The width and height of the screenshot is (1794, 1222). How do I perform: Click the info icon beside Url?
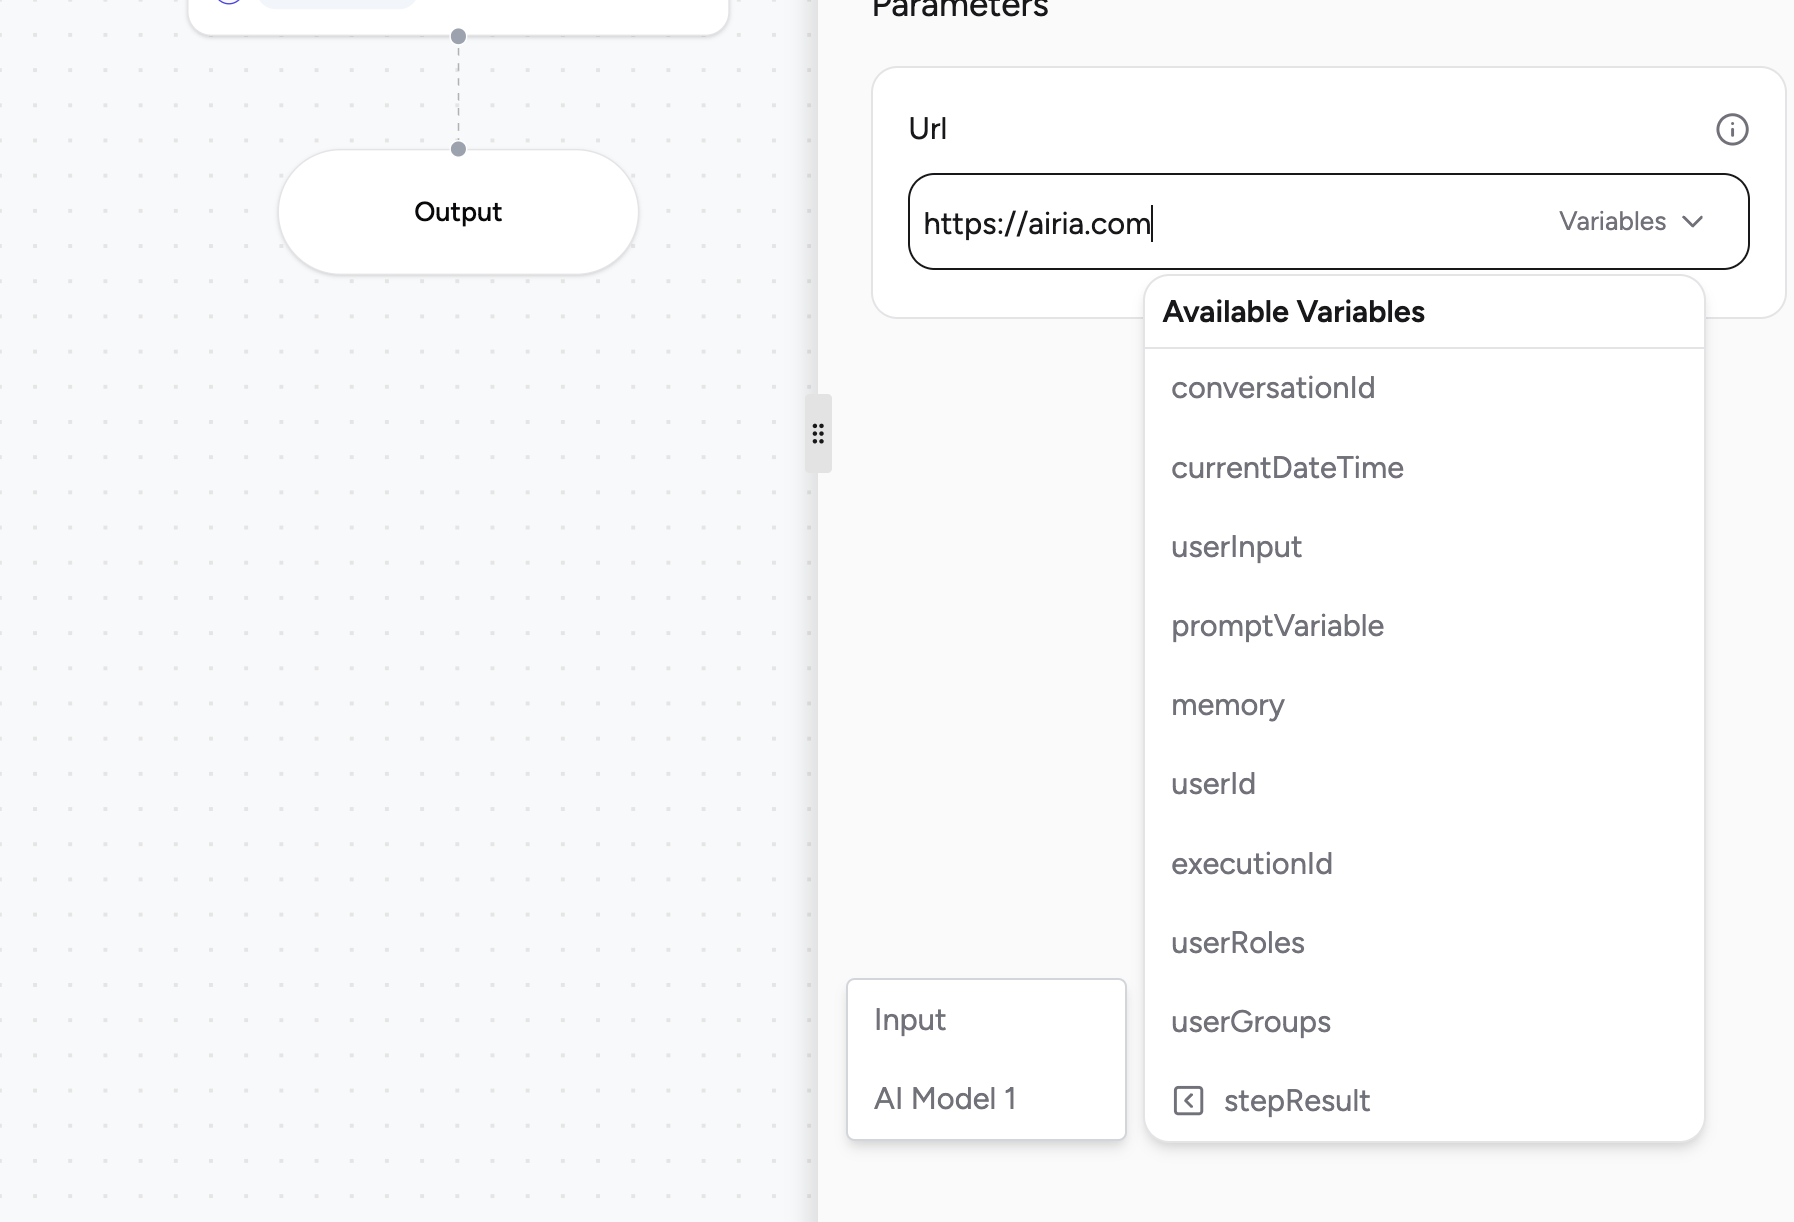coord(1732,129)
